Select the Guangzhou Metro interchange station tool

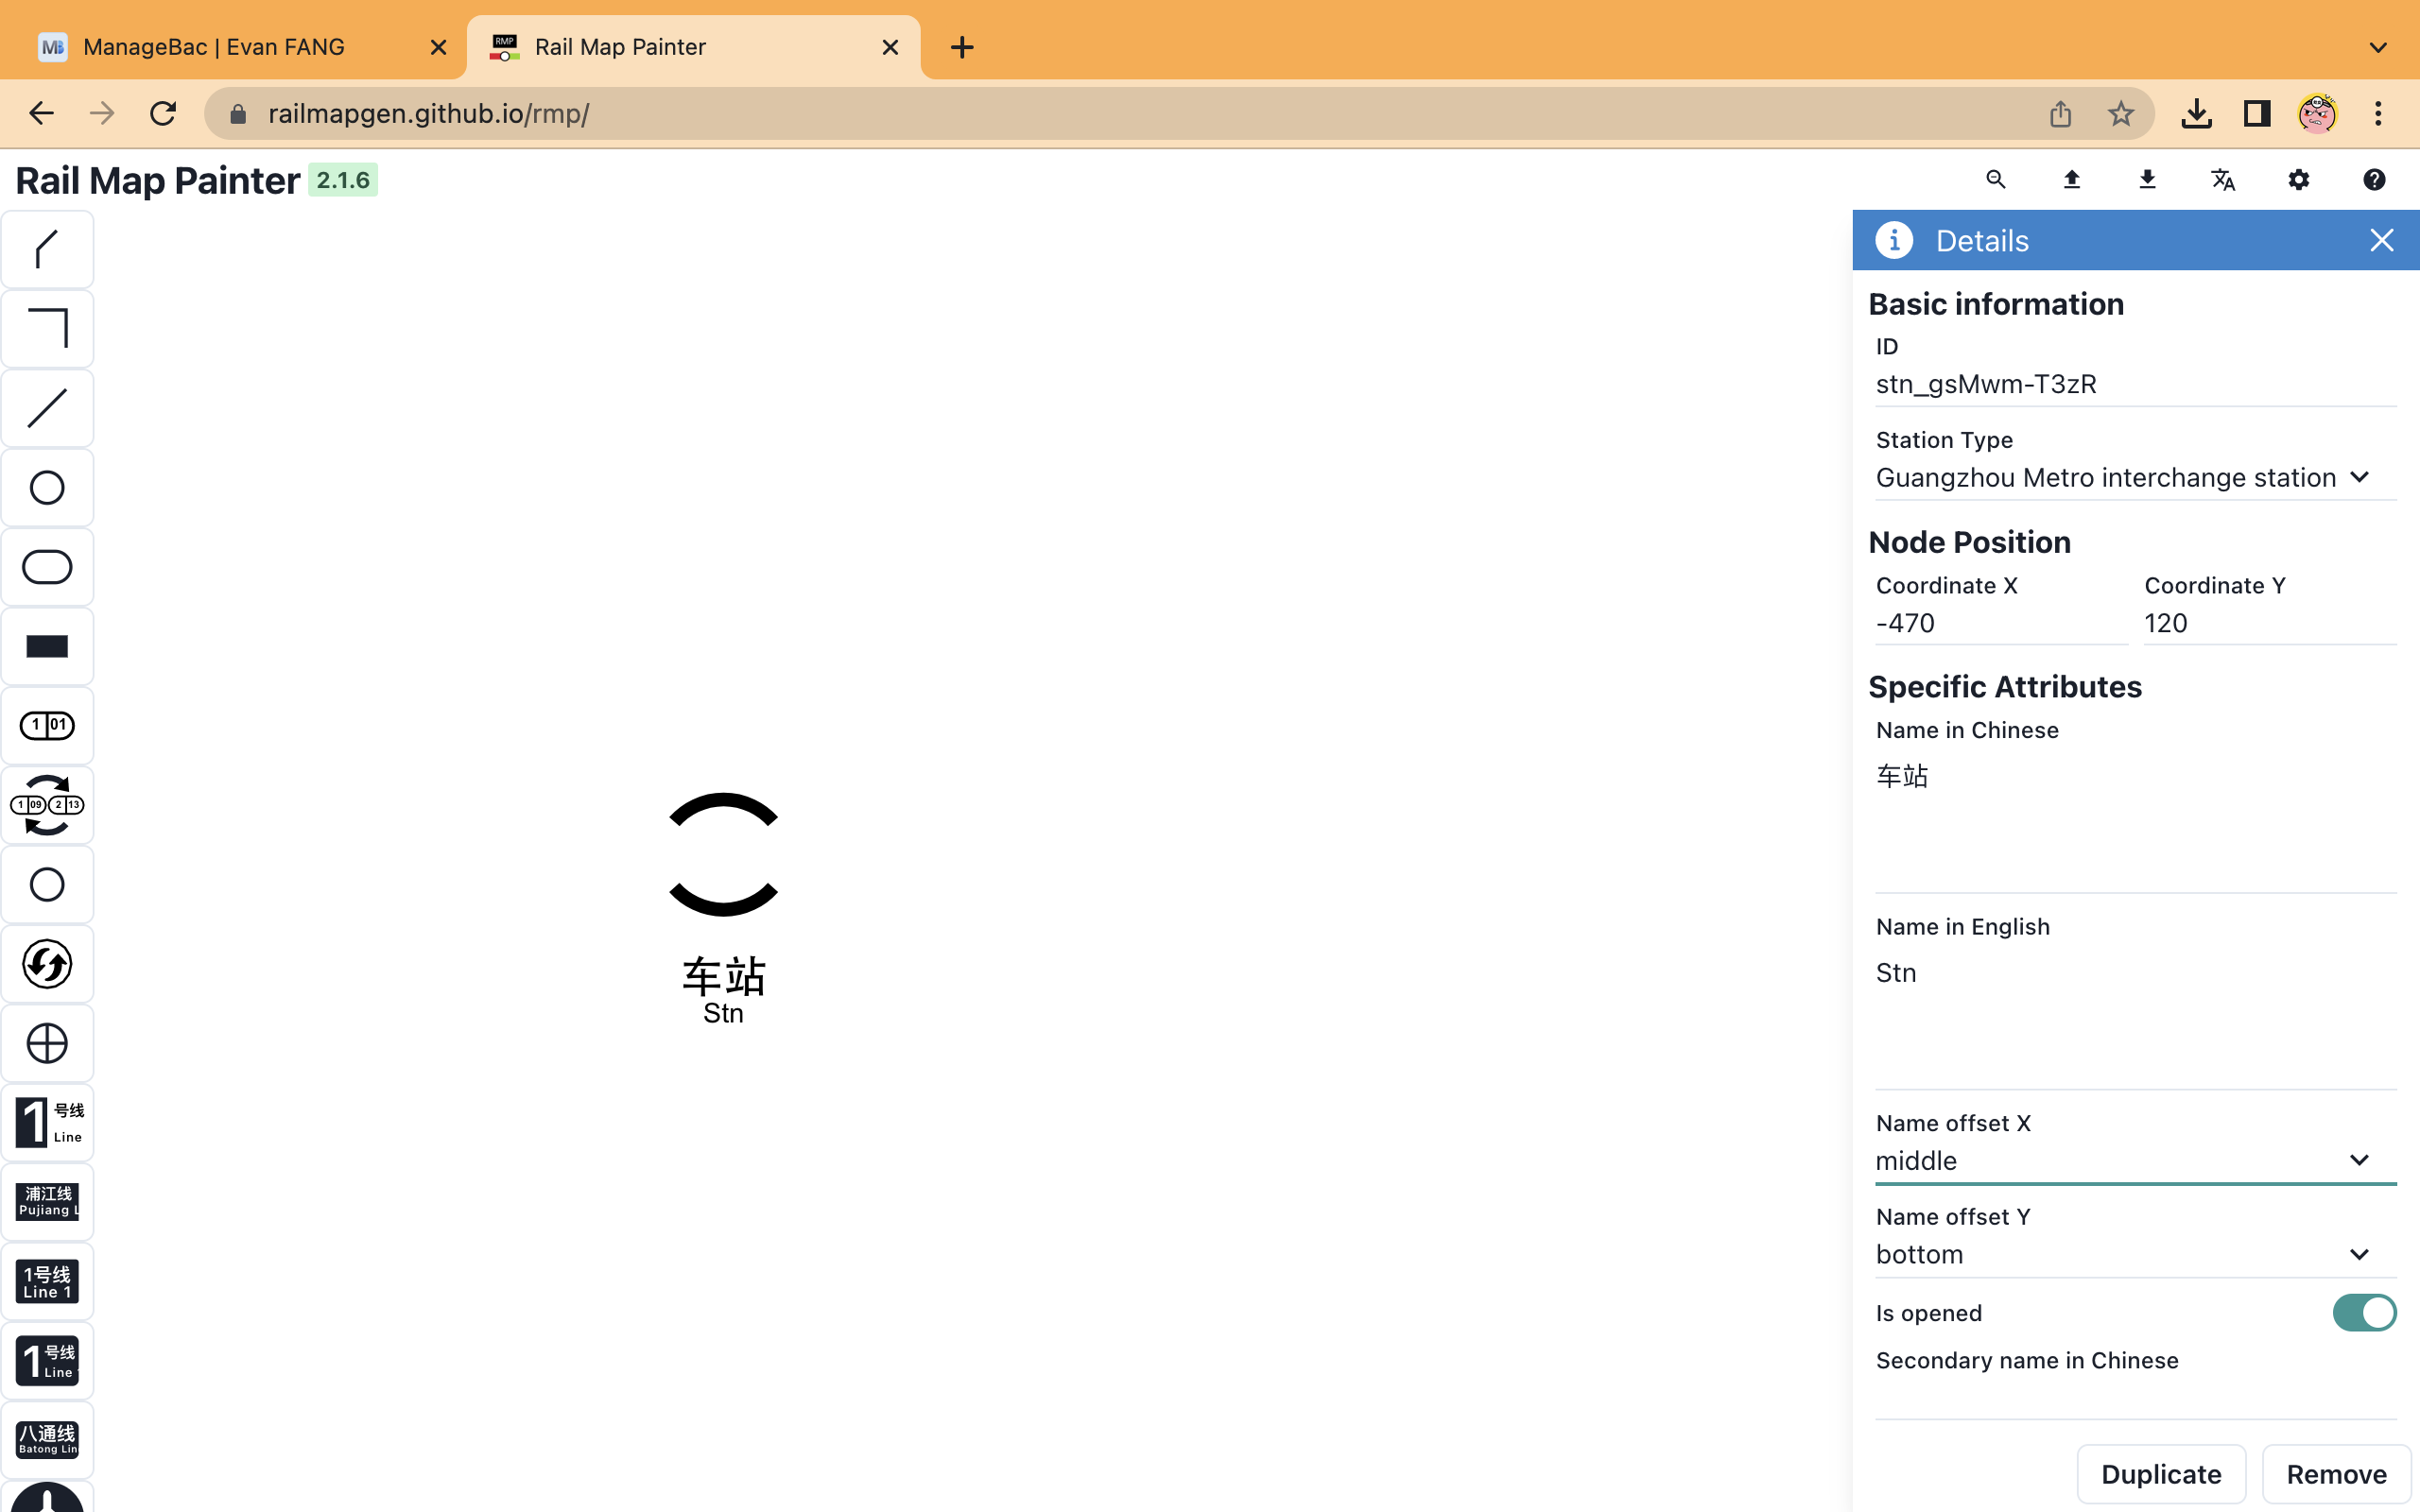click(47, 805)
